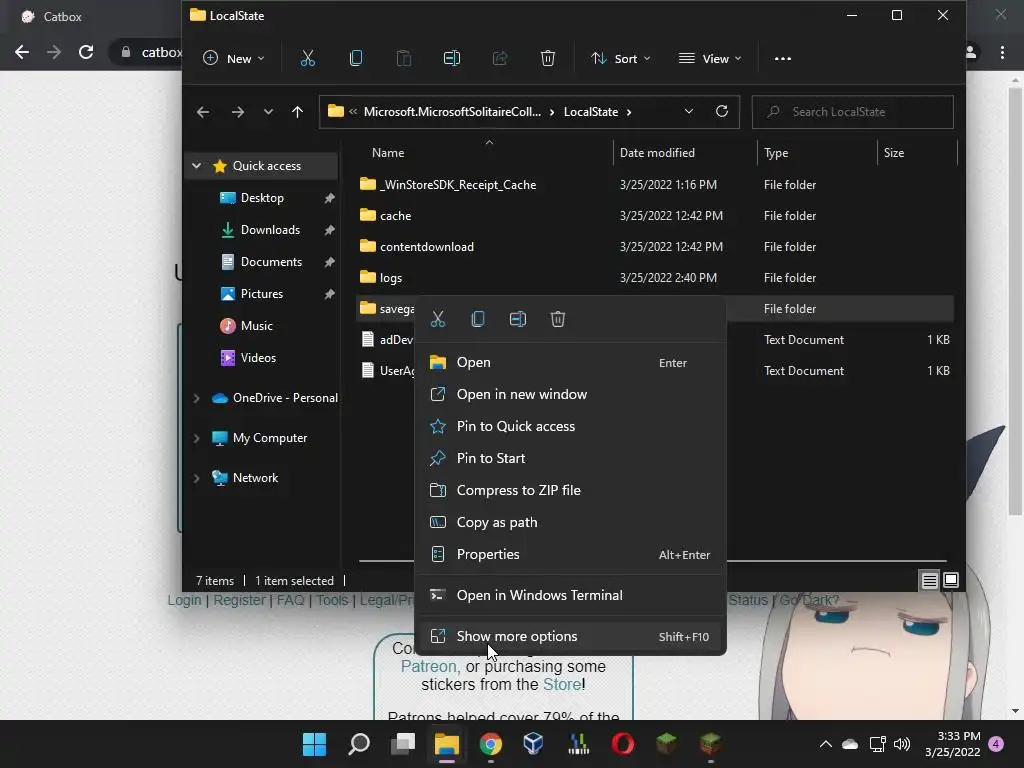Open the Sort dropdown

pyautogui.click(x=620, y=59)
